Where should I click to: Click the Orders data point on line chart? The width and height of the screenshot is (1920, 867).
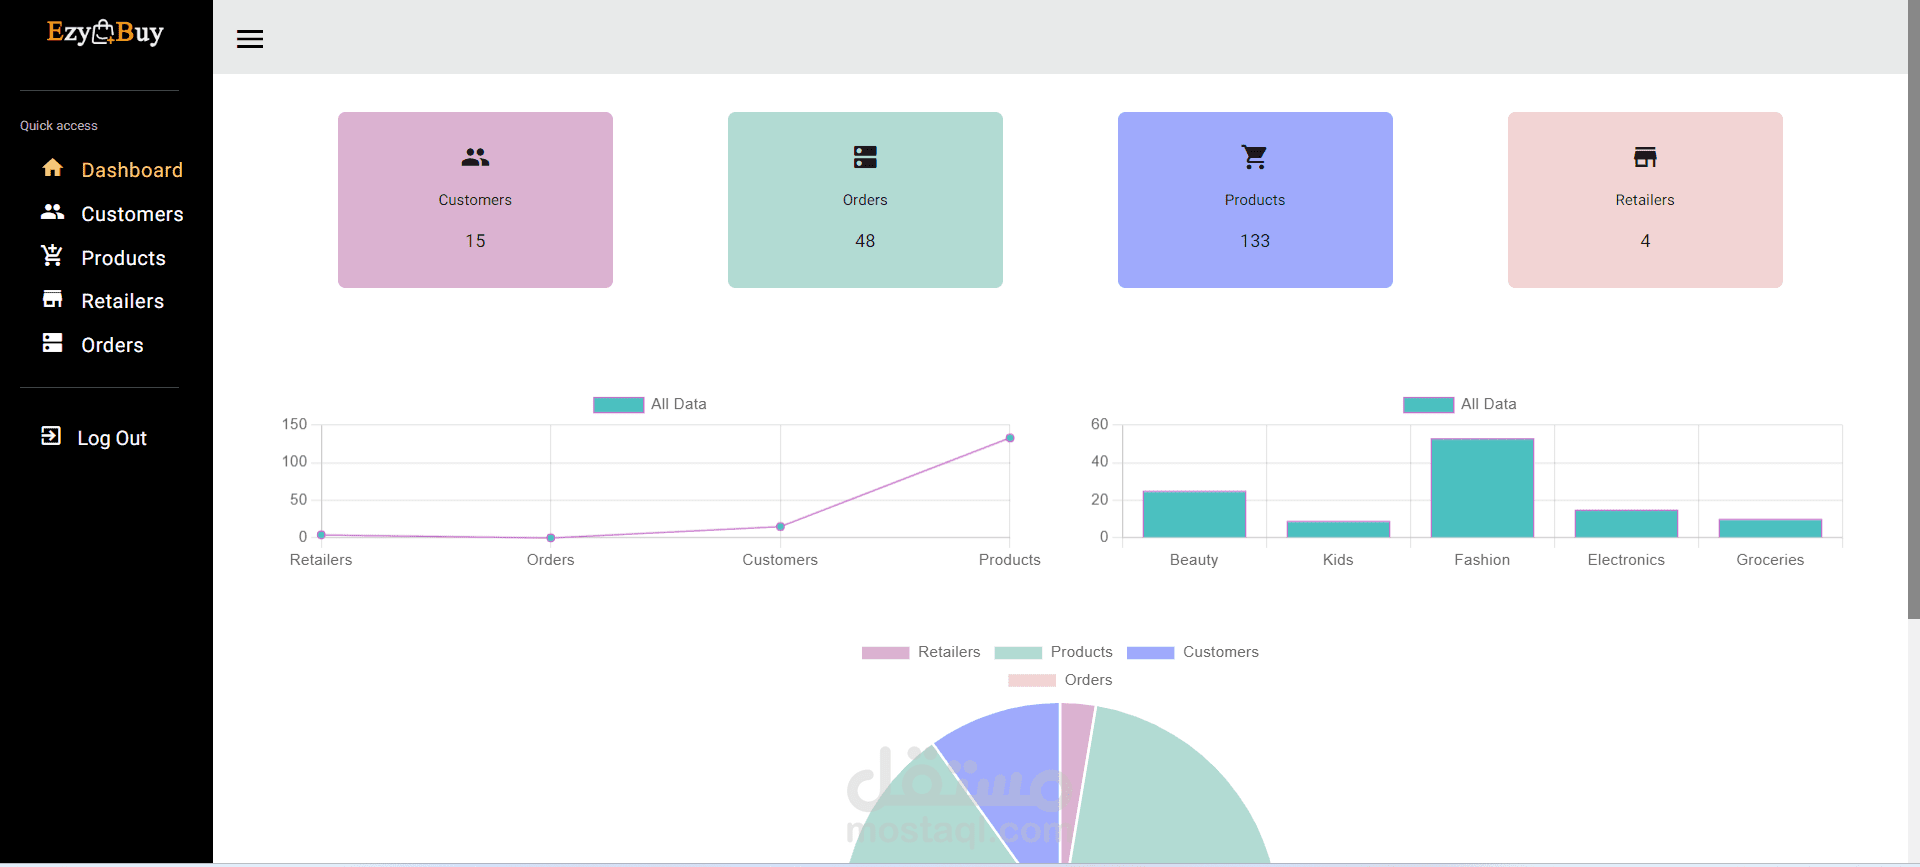(x=551, y=538)
